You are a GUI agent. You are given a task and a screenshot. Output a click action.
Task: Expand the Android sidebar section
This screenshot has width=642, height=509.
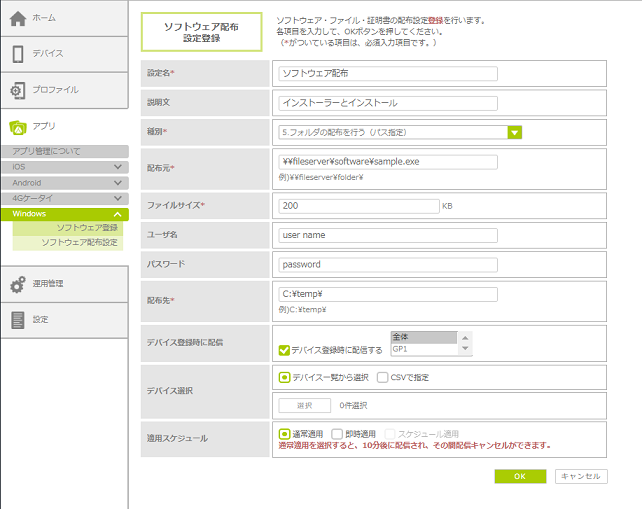click(x=118, y=183)
